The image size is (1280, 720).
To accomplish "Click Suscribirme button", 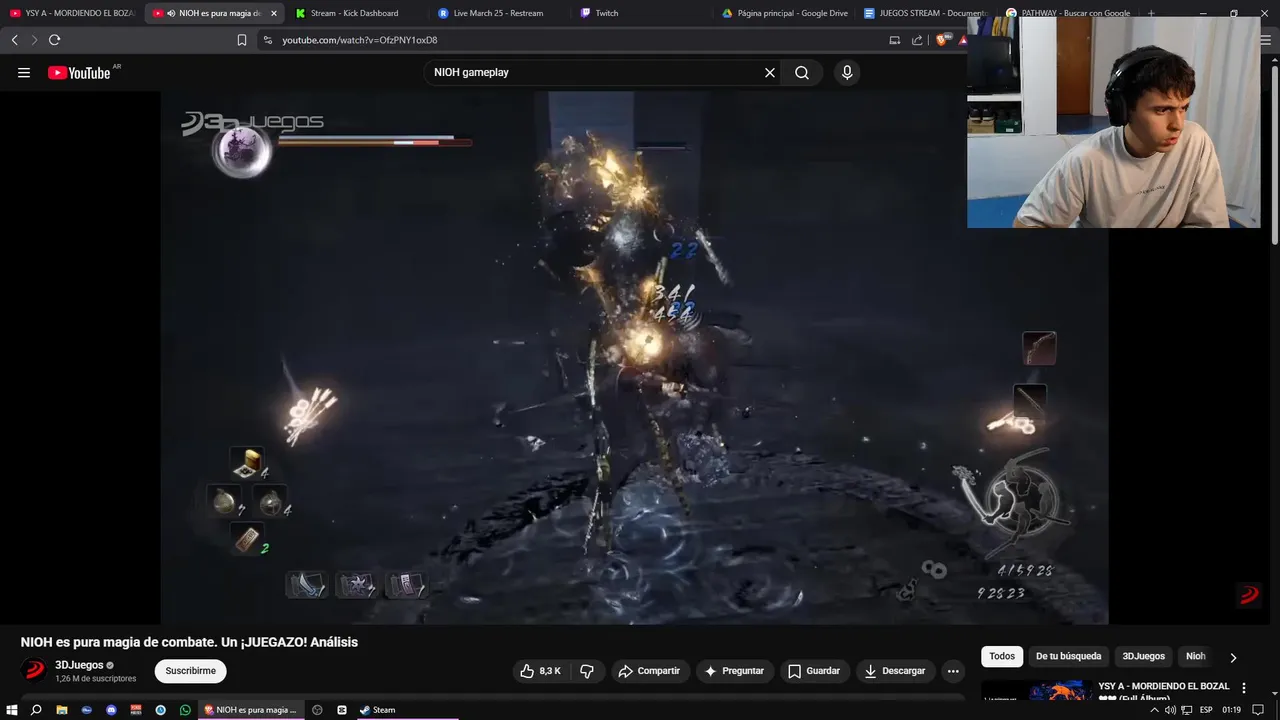I will [x=190, y=671].
